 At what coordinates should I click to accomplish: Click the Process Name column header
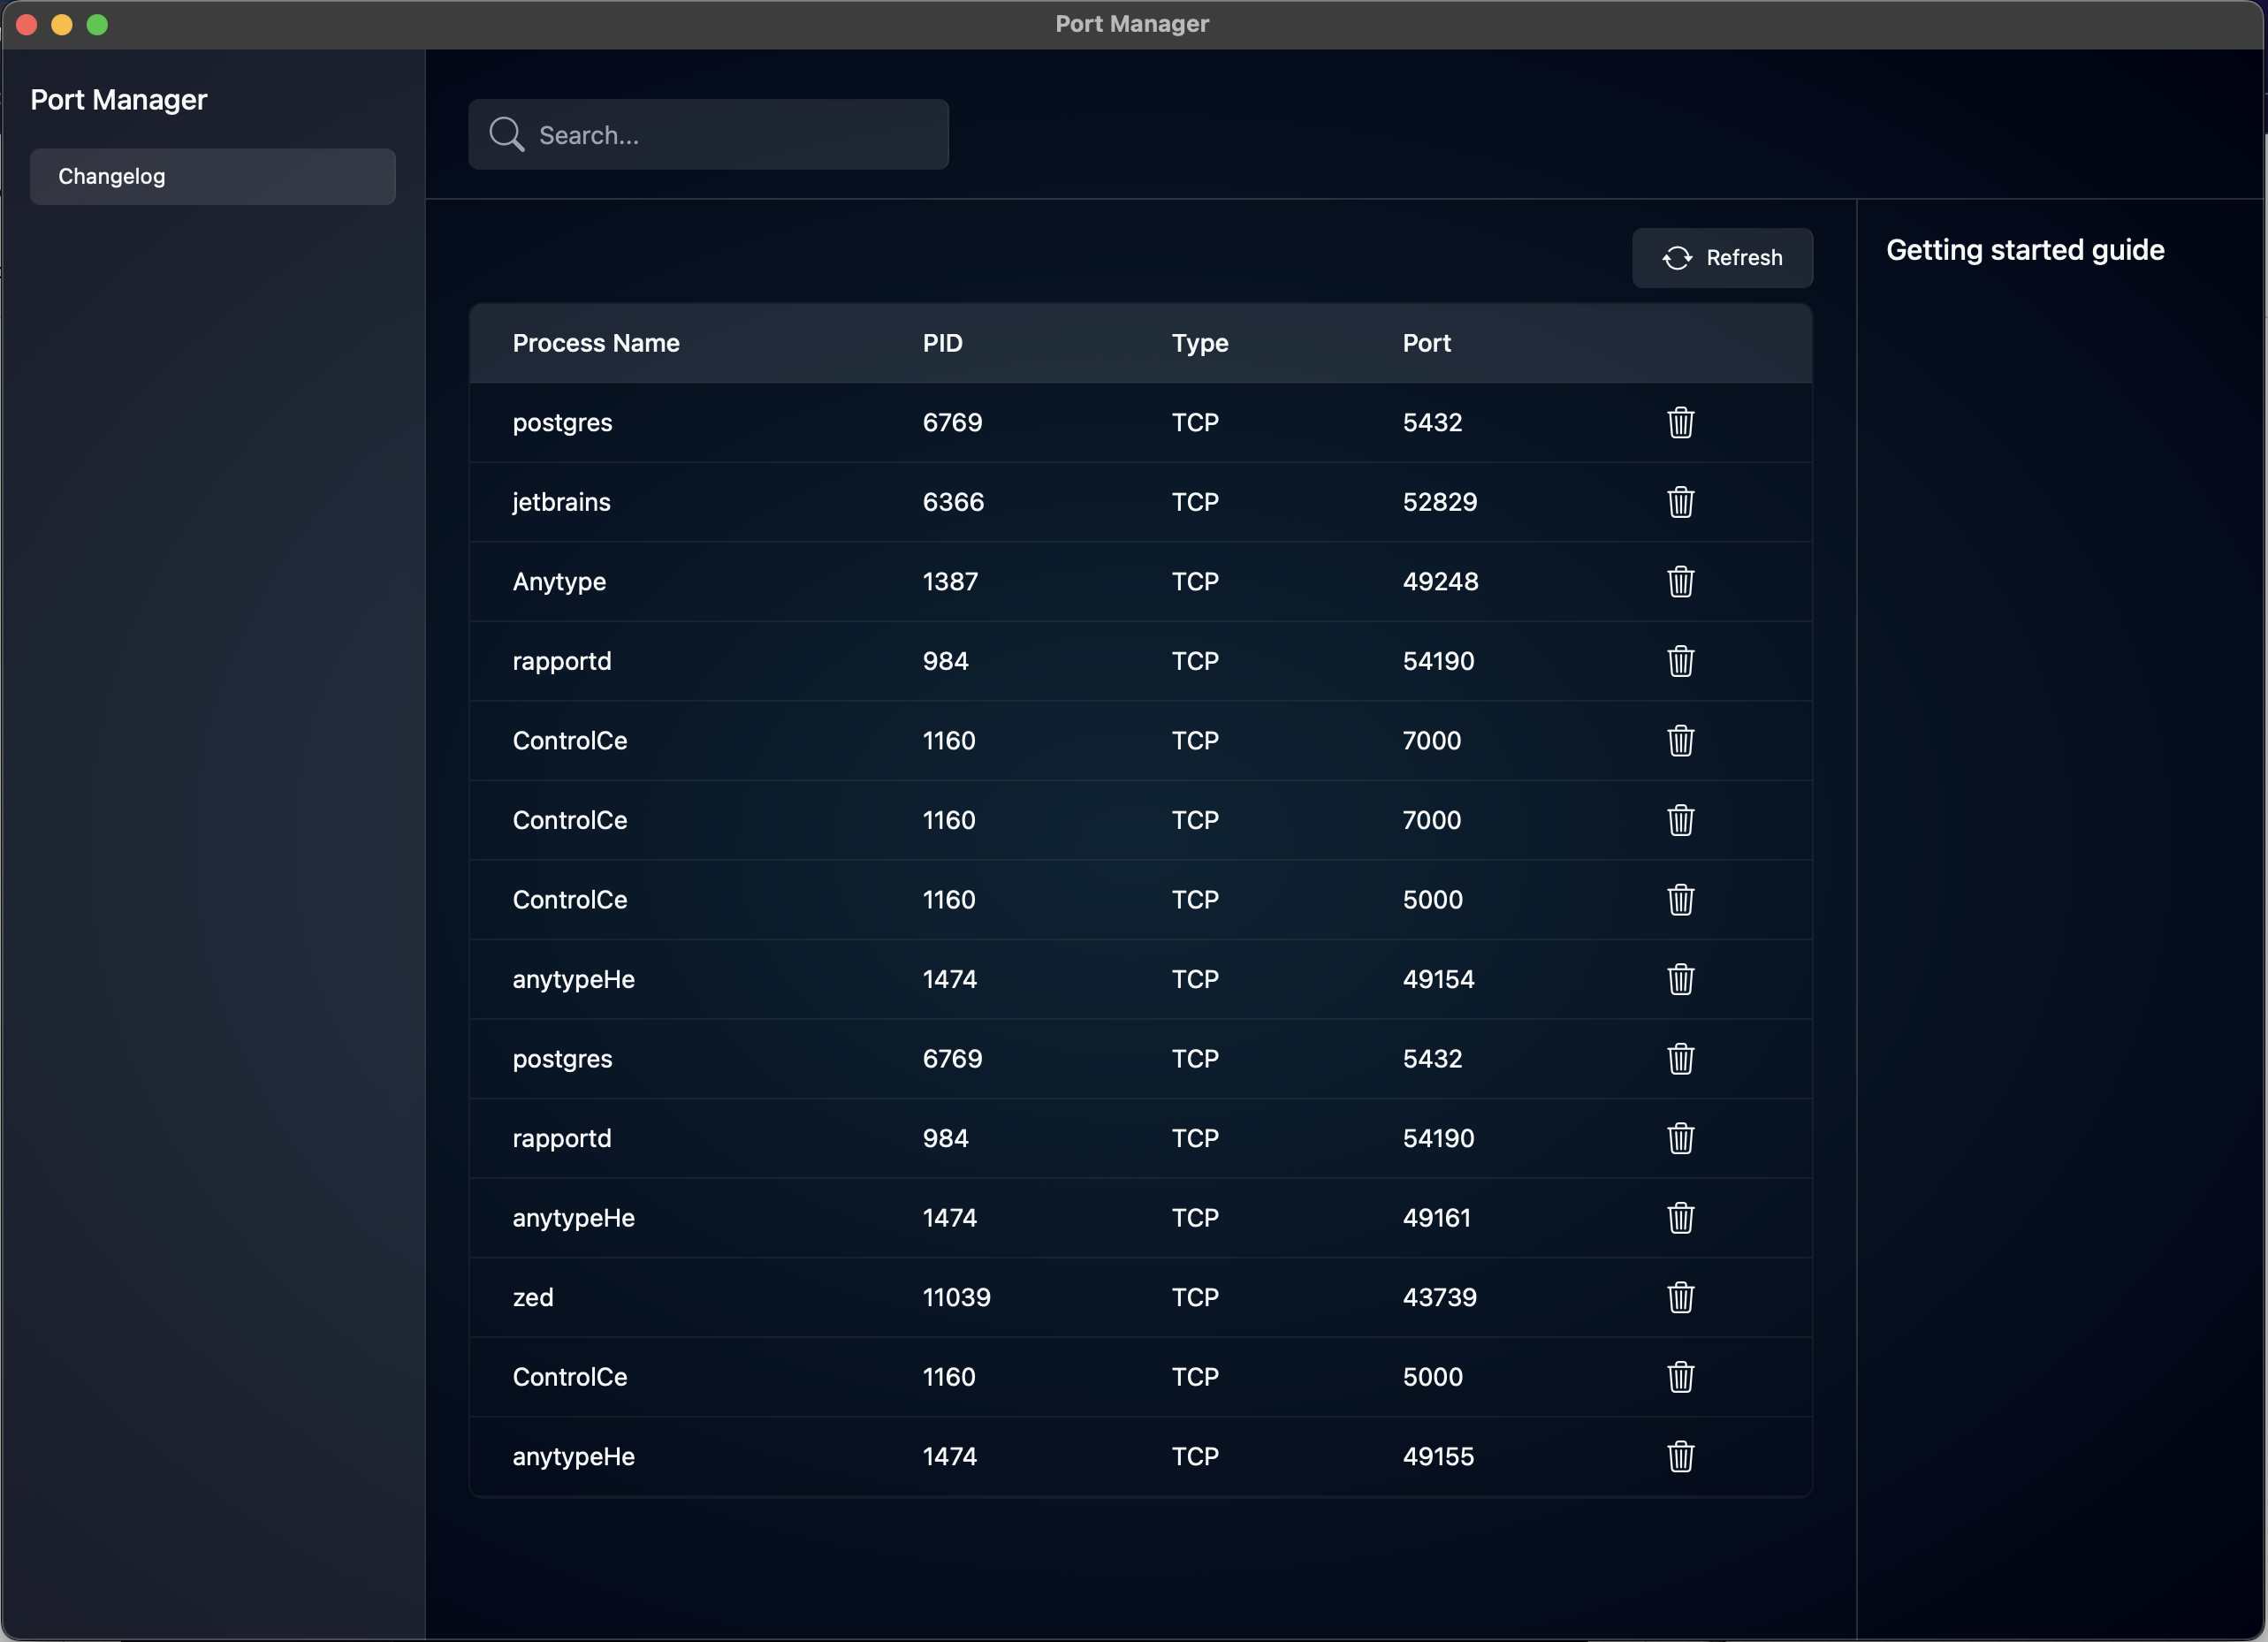tap(596, 343)
